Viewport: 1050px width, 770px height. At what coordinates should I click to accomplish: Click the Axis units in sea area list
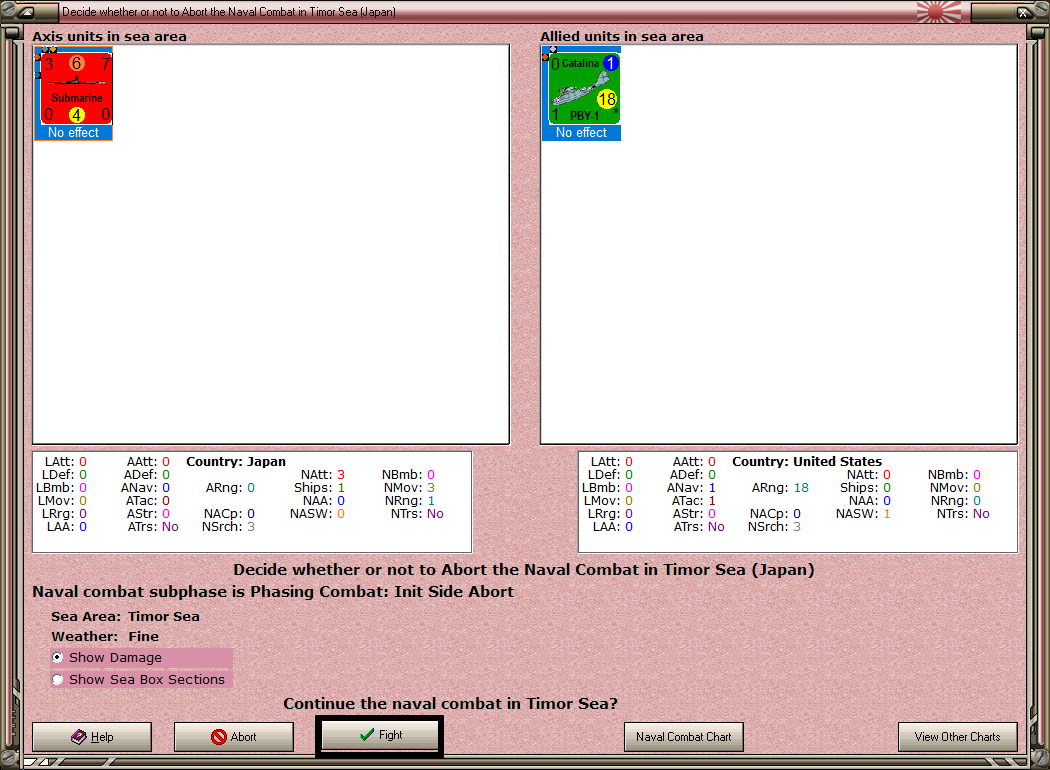coord(271,244)
